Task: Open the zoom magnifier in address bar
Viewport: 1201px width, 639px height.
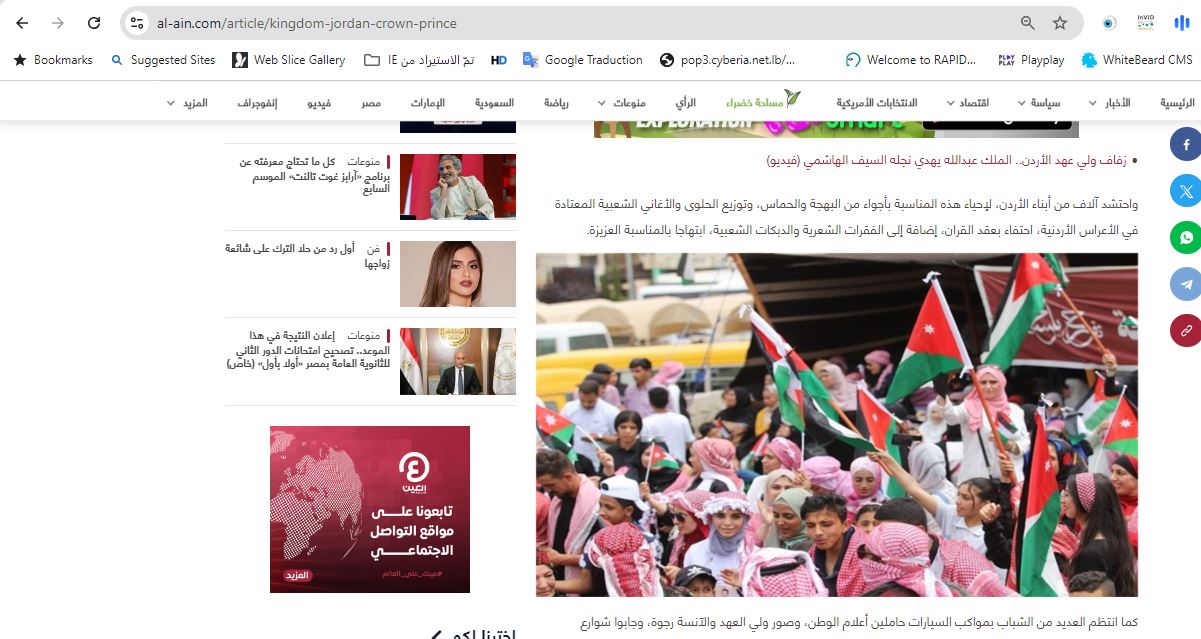Action: (x=1027, y=23)
